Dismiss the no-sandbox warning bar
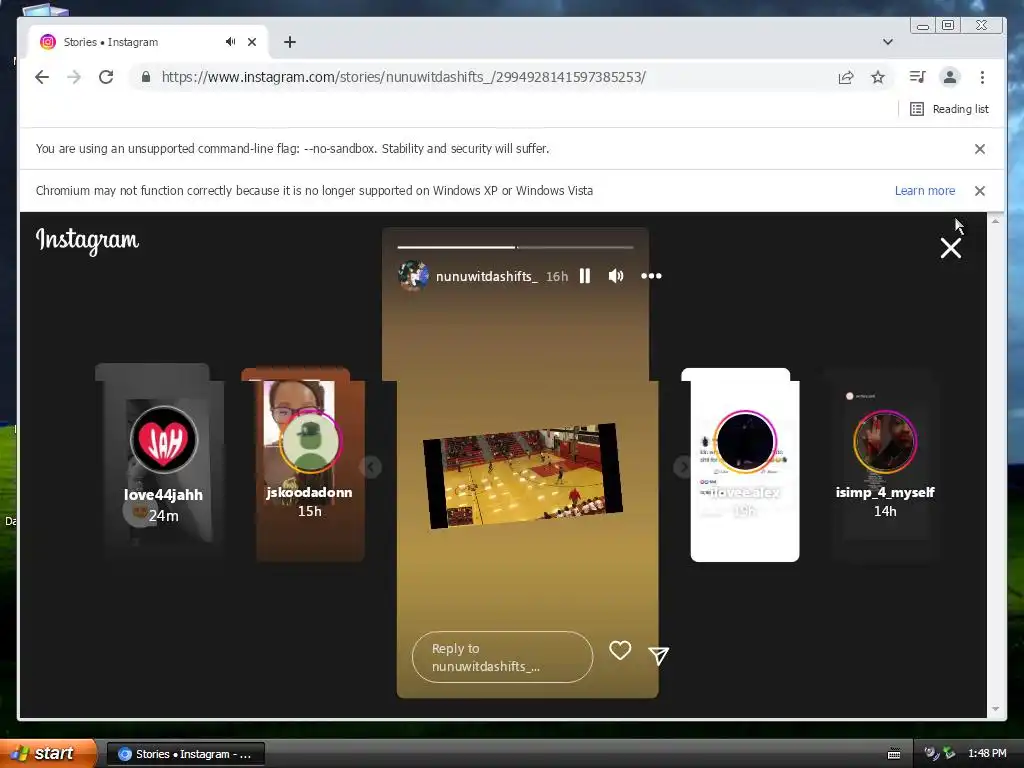The image size is (1024, 768). [980, 149]
